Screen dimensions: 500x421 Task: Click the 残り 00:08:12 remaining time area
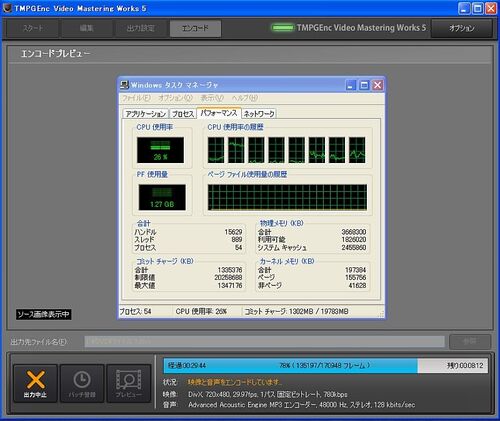coord(465,366)
